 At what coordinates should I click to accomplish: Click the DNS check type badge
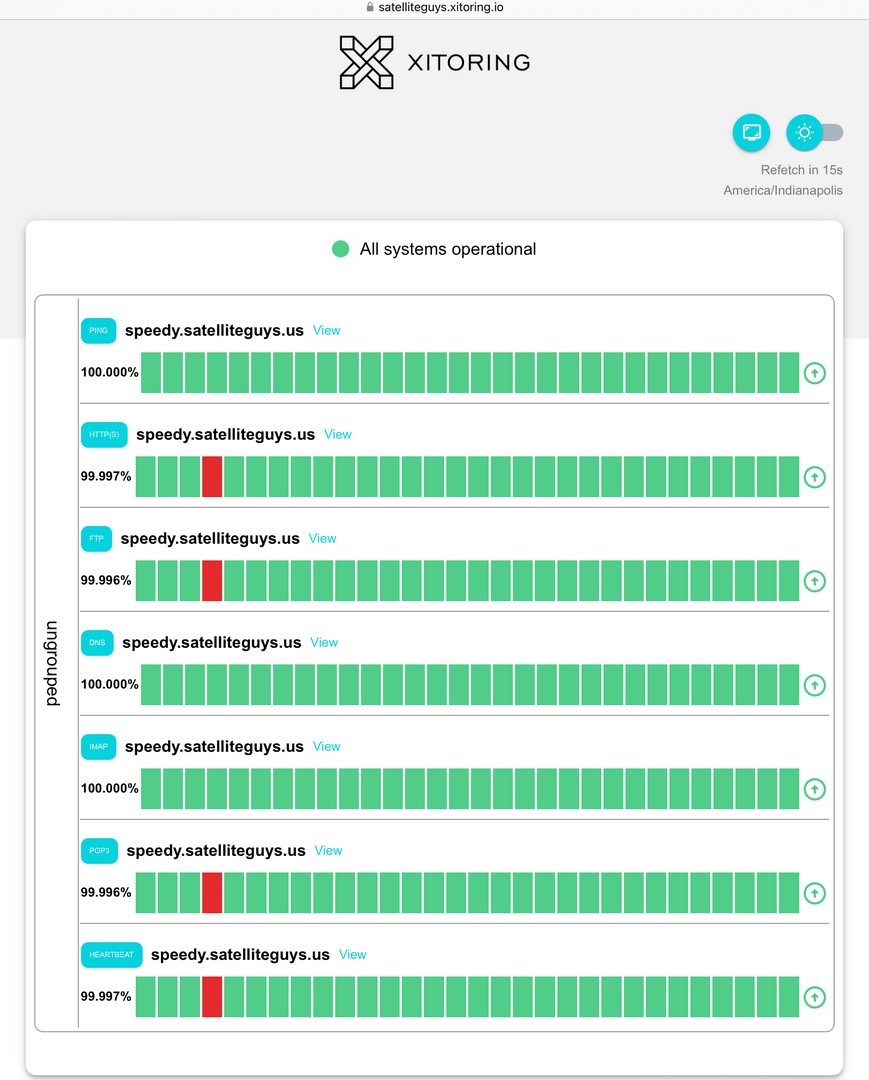[x=97, y=643]
